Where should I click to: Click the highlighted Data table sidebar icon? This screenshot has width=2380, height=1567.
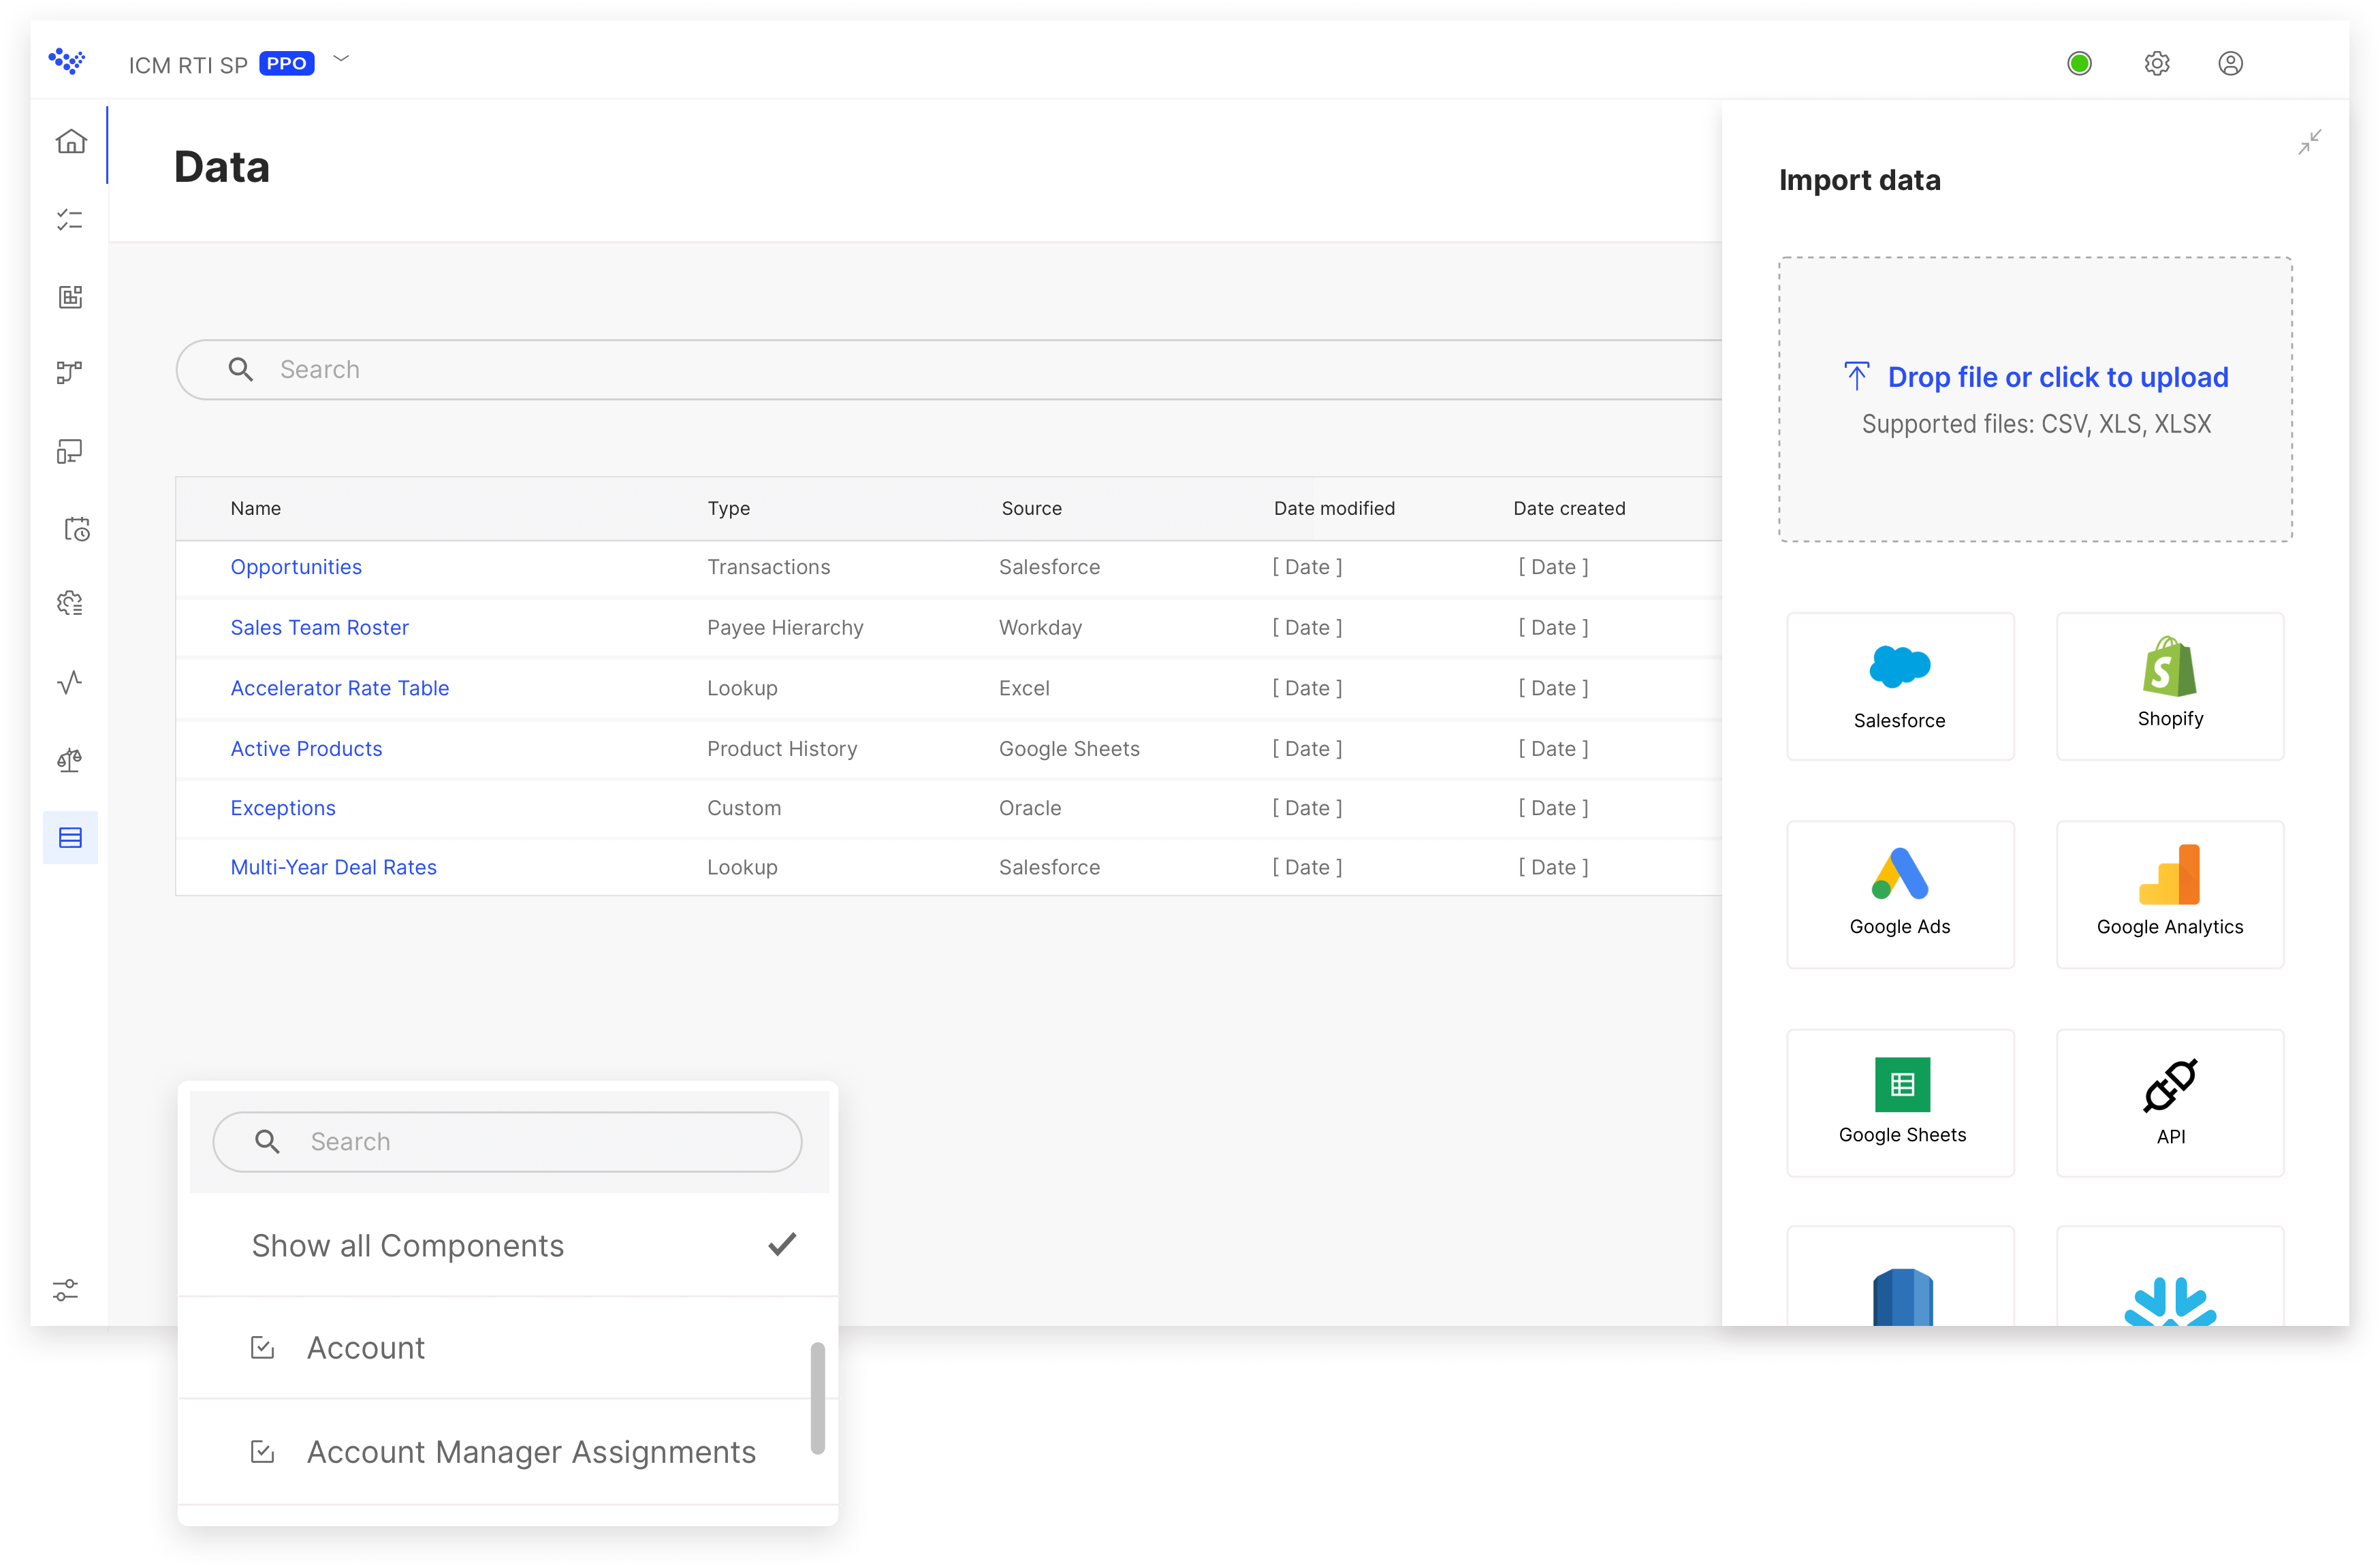(x=70, y=837)
